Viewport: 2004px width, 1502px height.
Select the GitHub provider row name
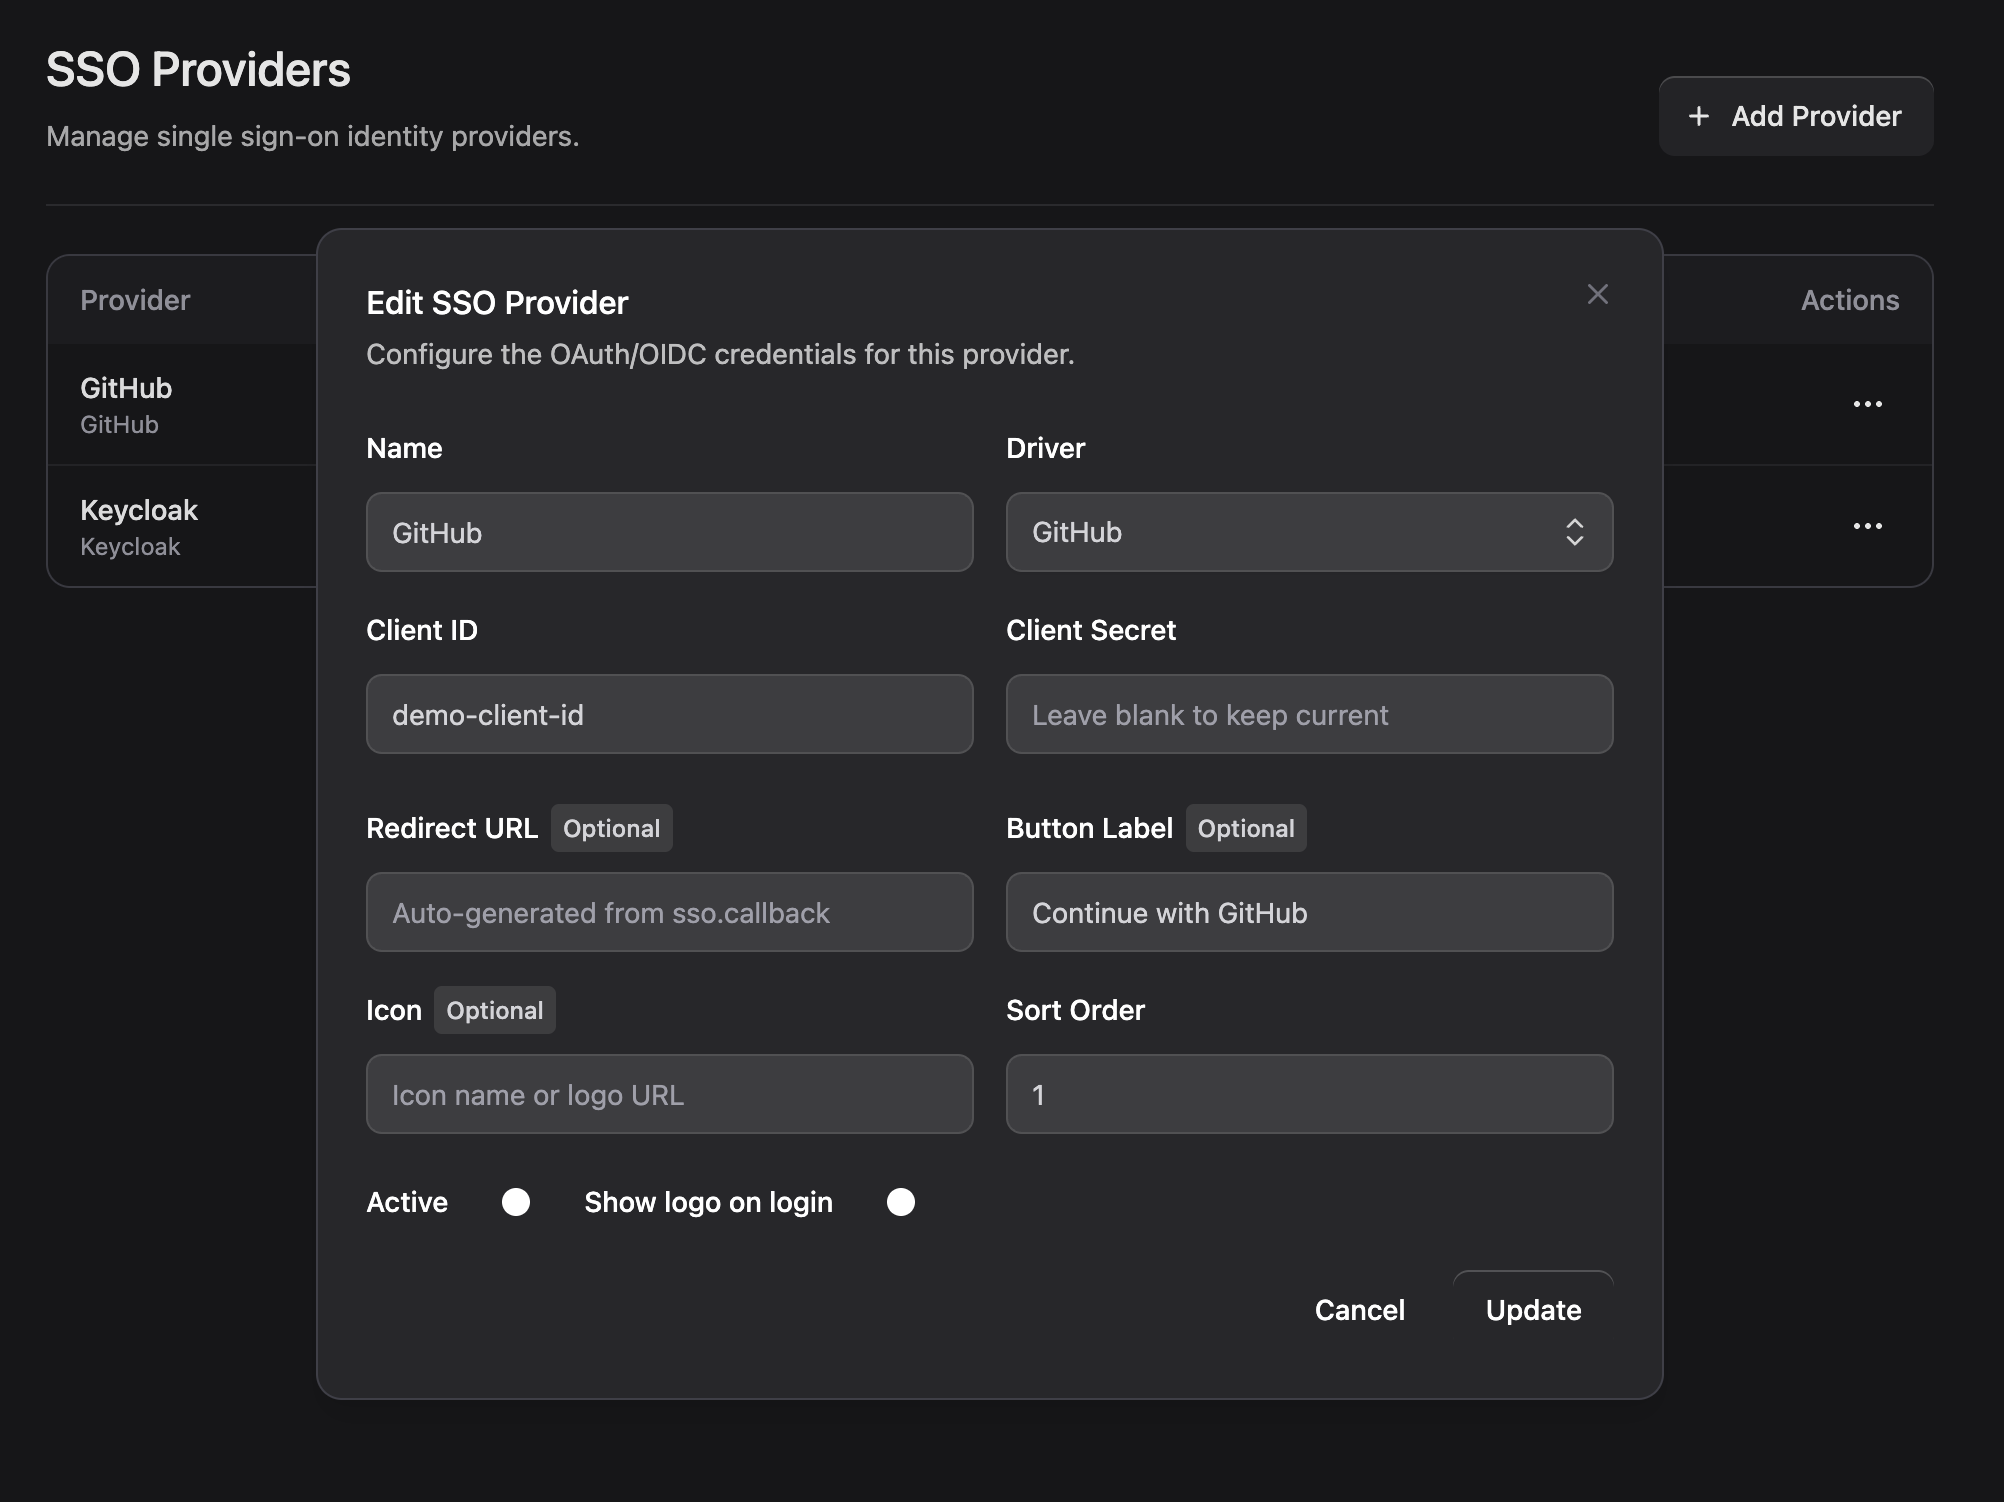(126, 388)
